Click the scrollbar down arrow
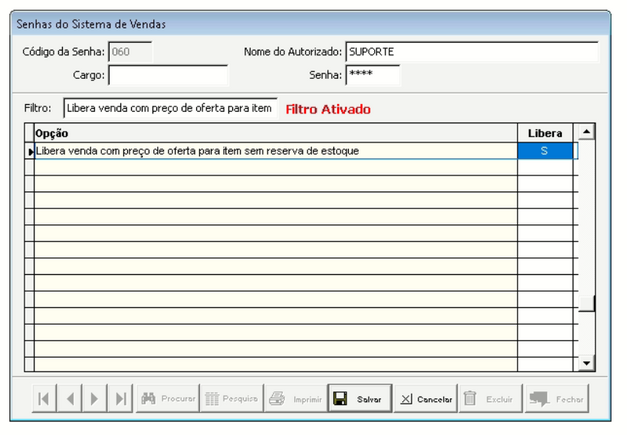 587,363
